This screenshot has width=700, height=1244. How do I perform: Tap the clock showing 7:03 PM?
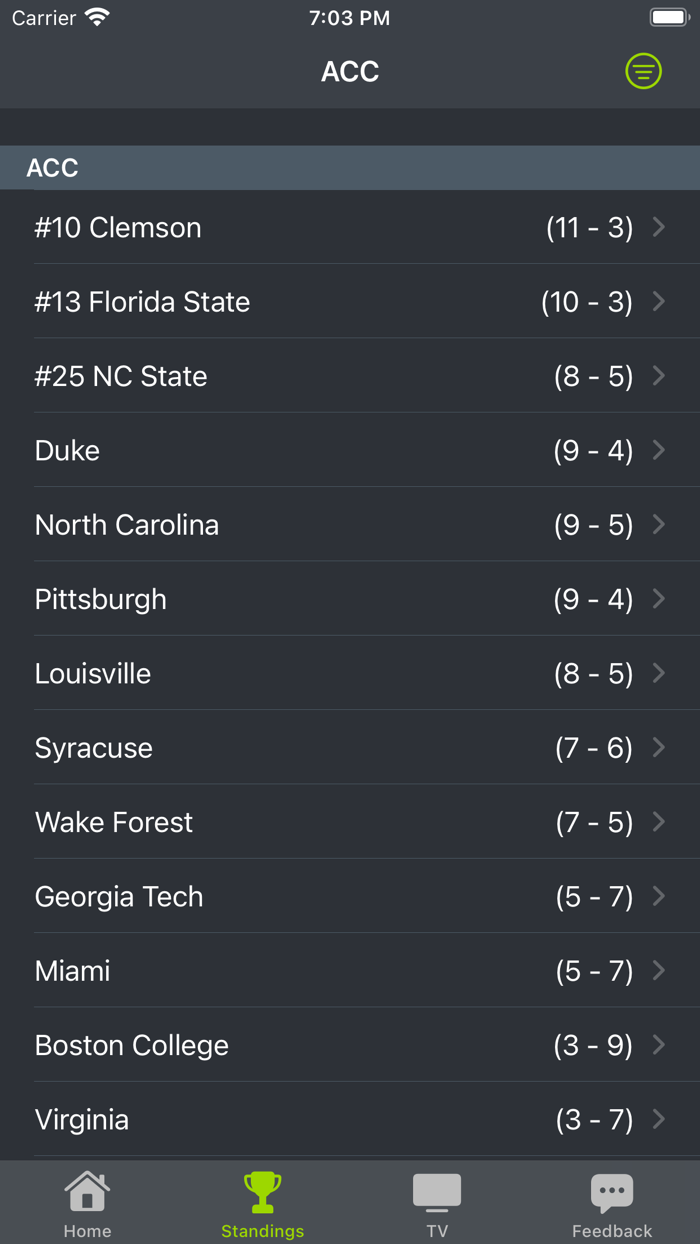(350, 17)
